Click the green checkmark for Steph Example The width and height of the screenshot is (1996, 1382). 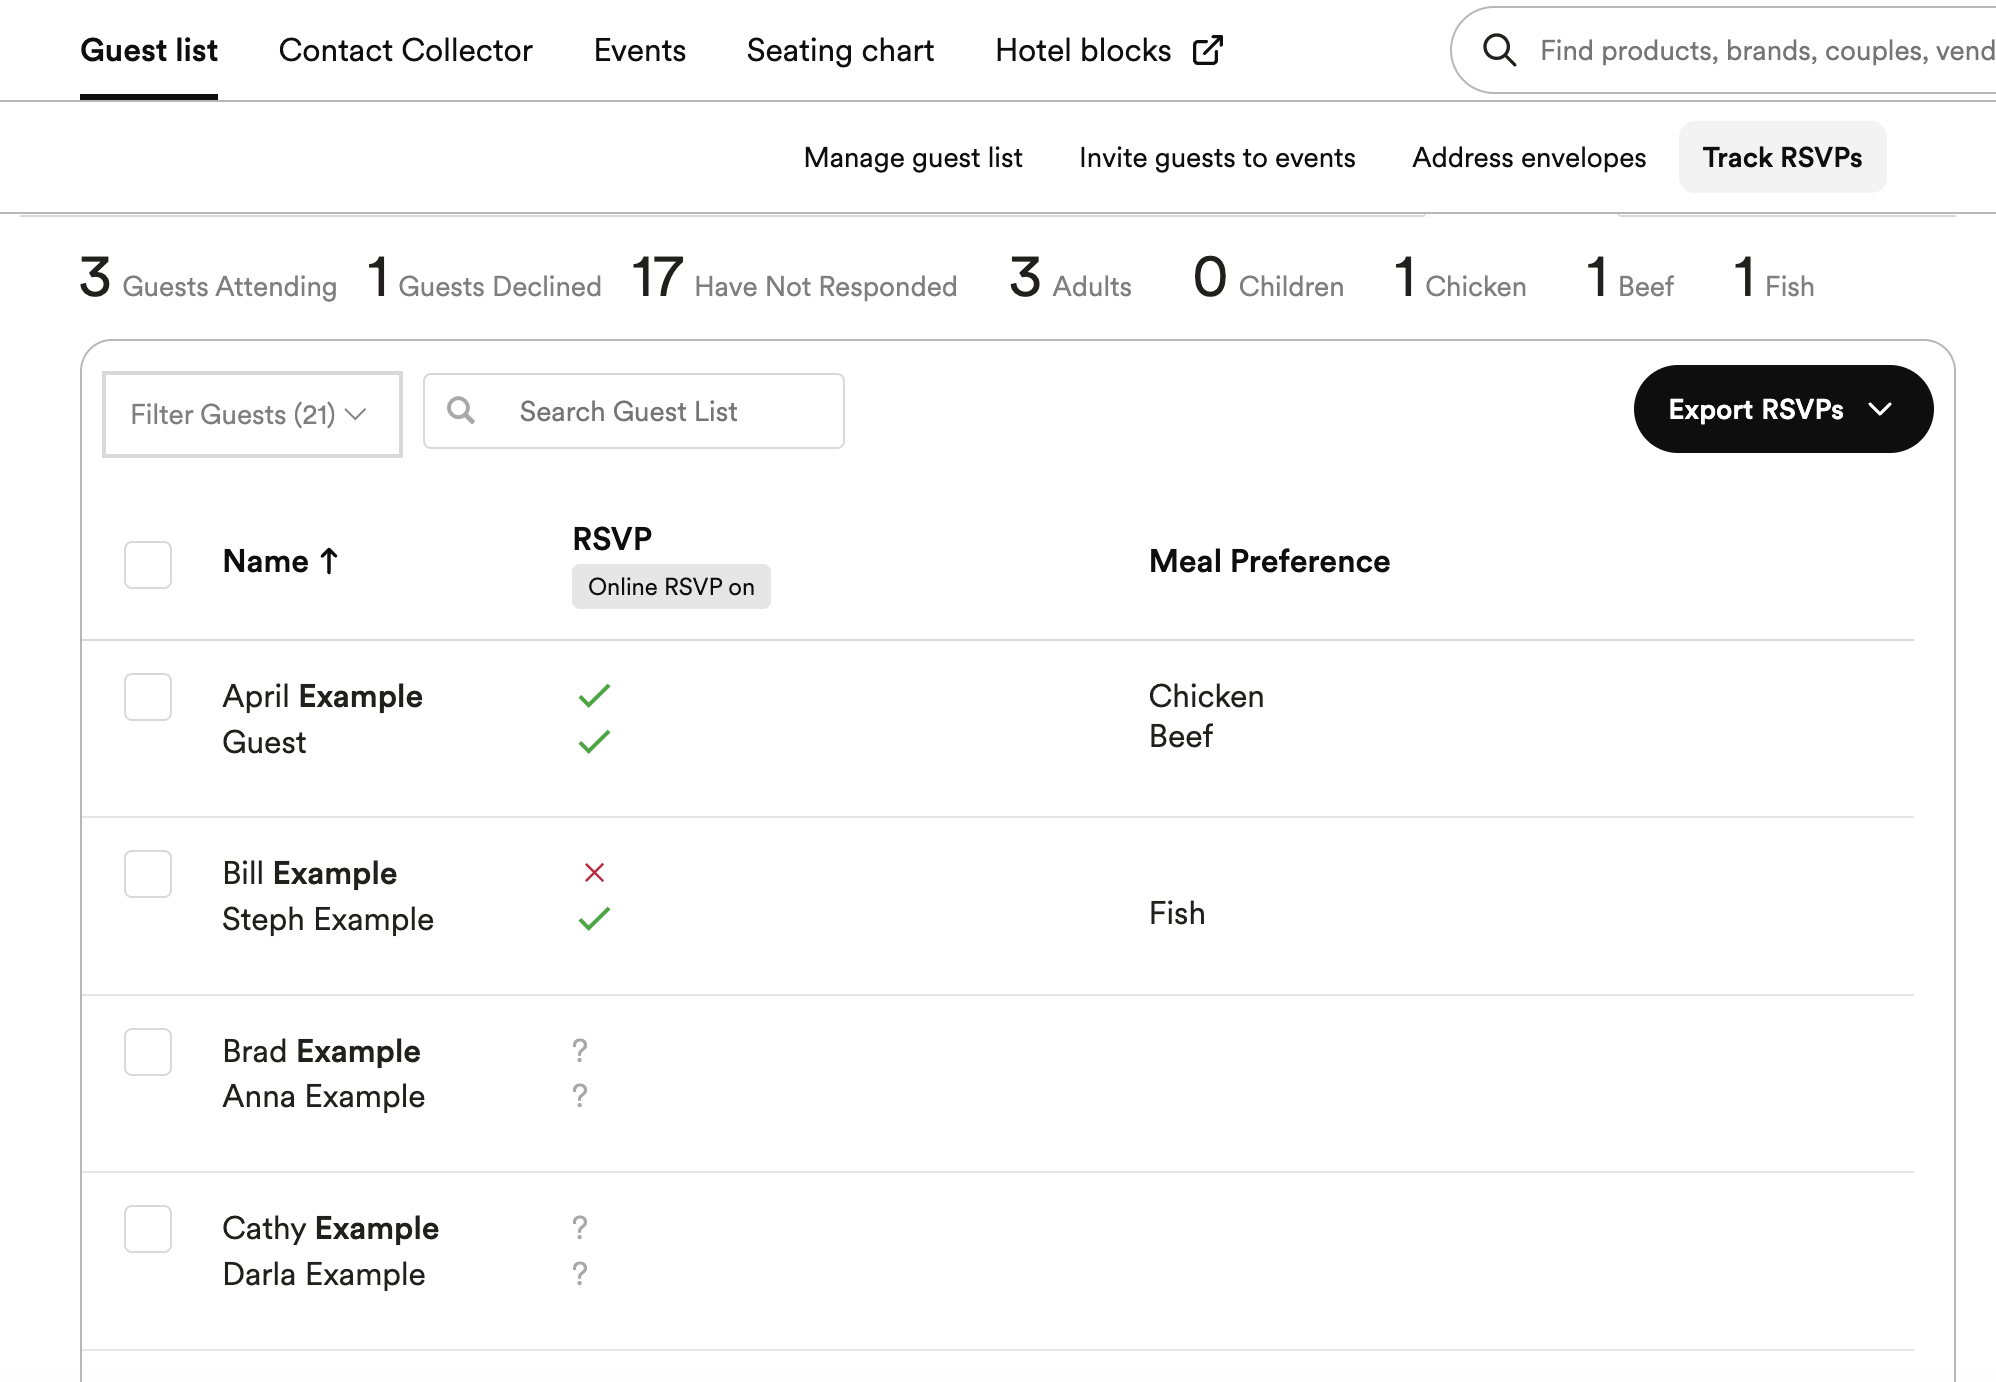coord(593,919)
